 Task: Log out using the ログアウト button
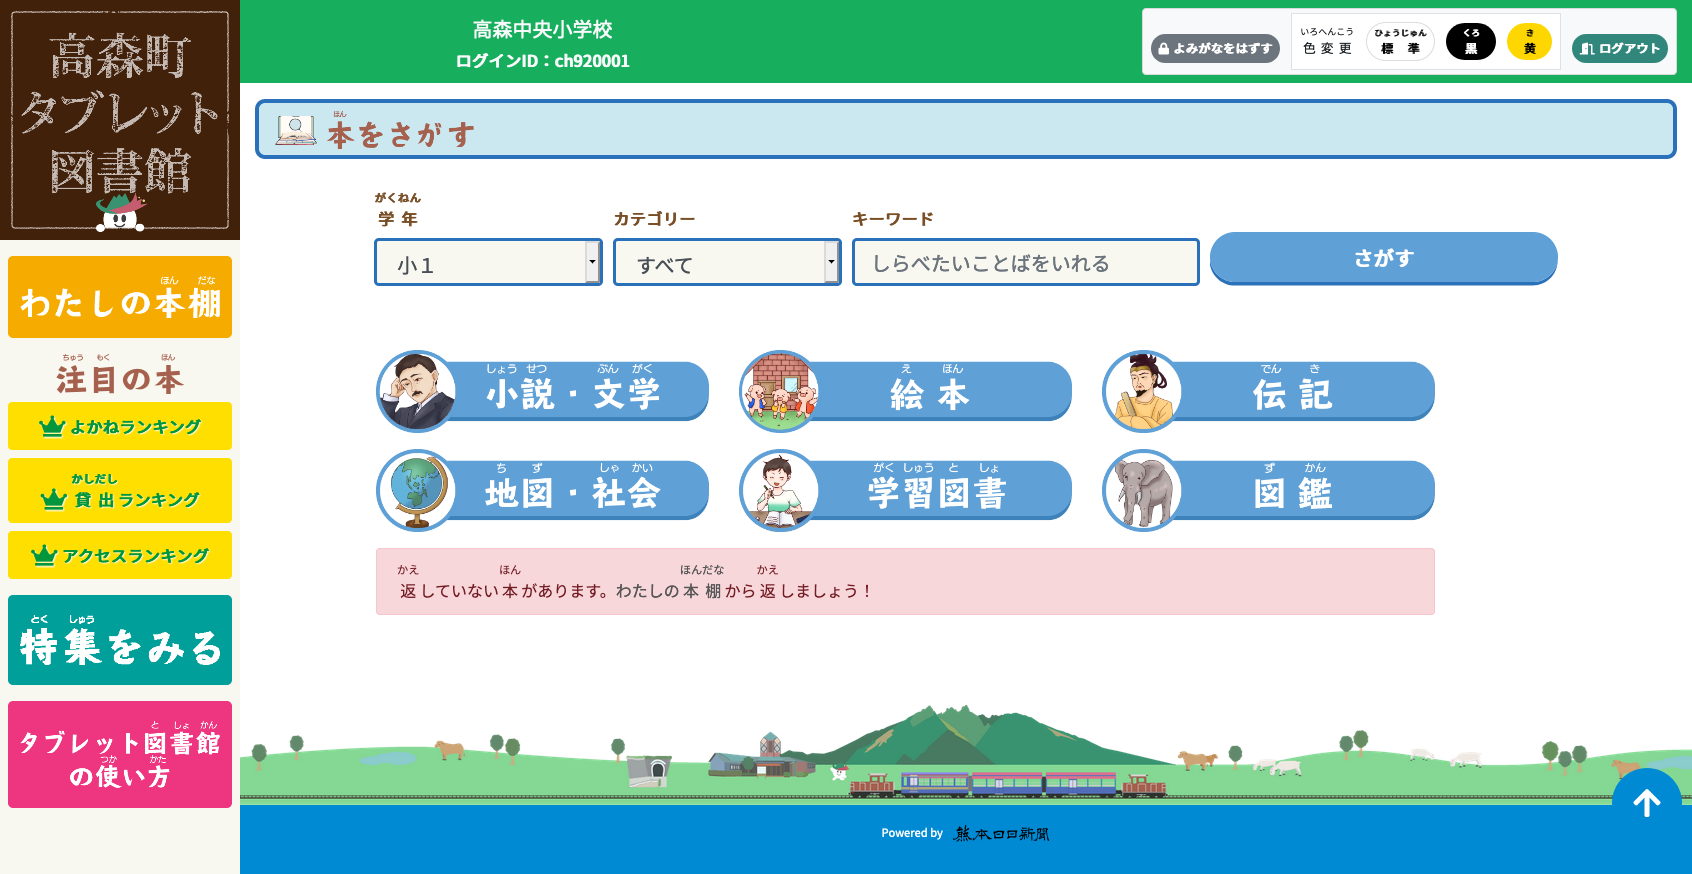(x=1619, y=48)
